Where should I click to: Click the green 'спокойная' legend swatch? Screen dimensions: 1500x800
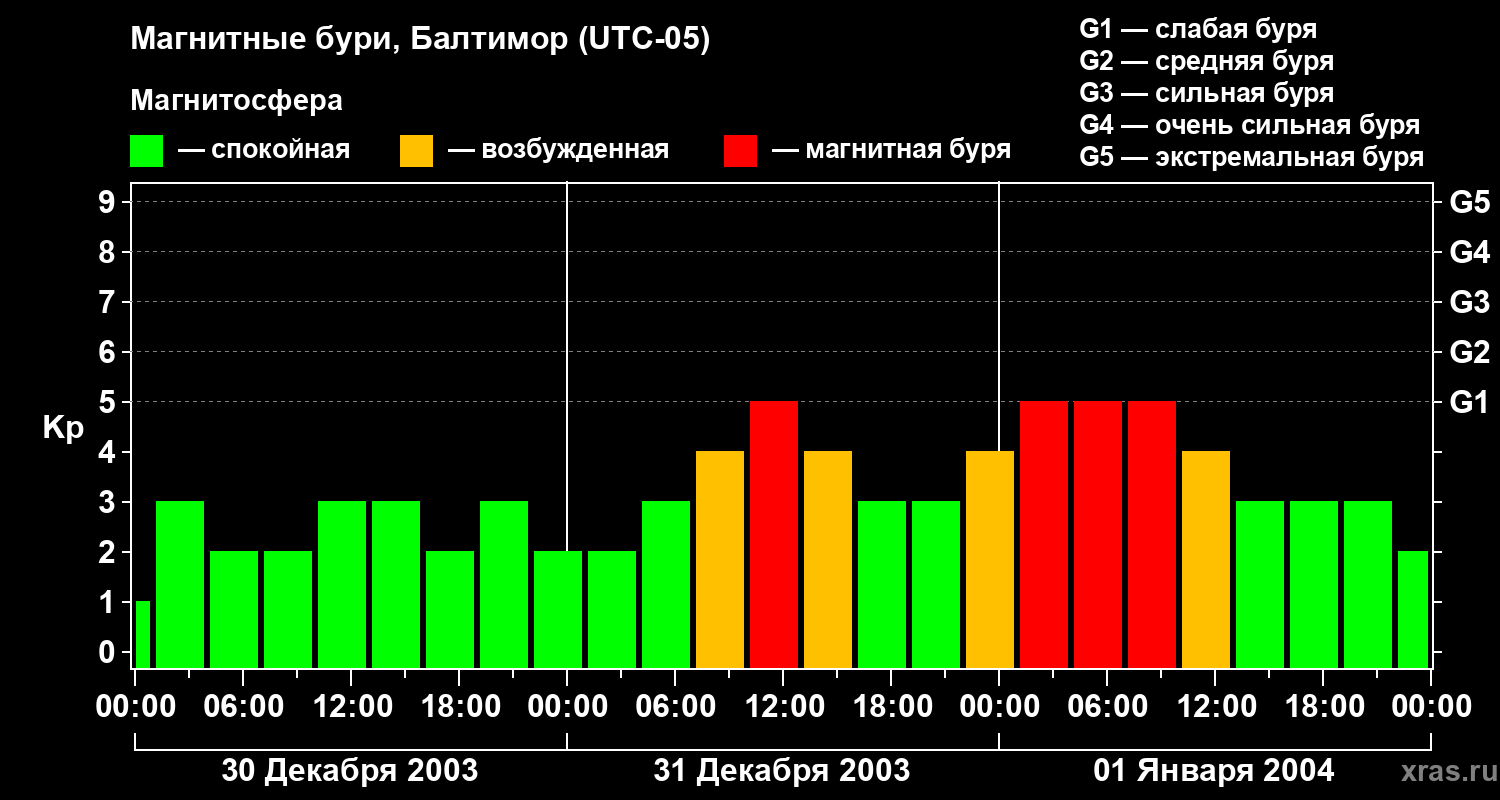coord(146,151)
